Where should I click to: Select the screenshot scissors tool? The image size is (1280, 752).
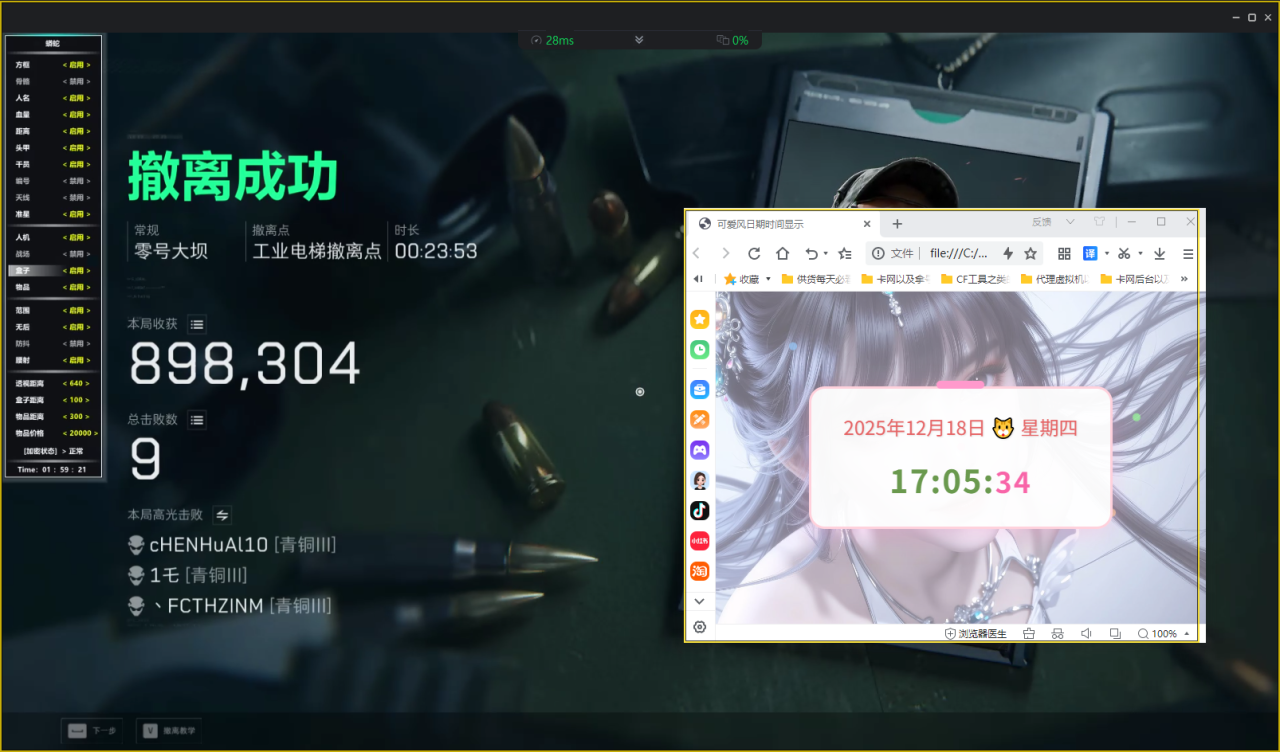pyautogui.click(x=1126, y=253)
